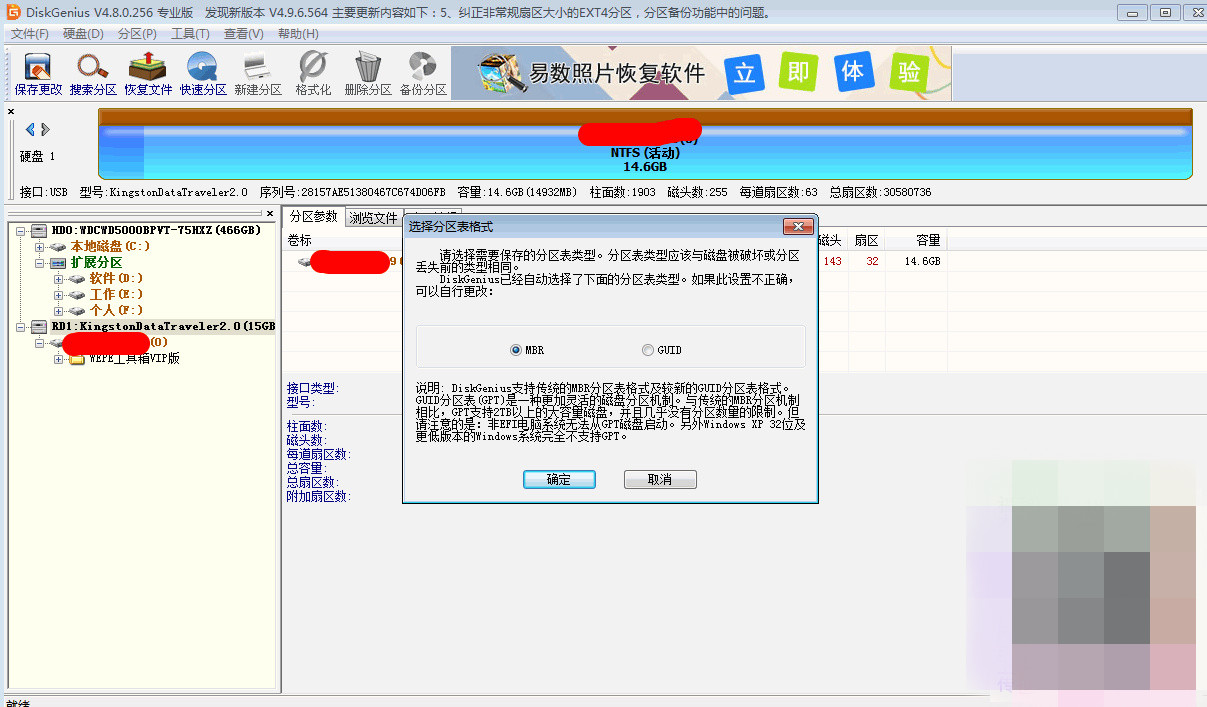Open the 帮助(H) menu
The height and width of the screenshot is (707, 1207).
(x=298, y=34)
